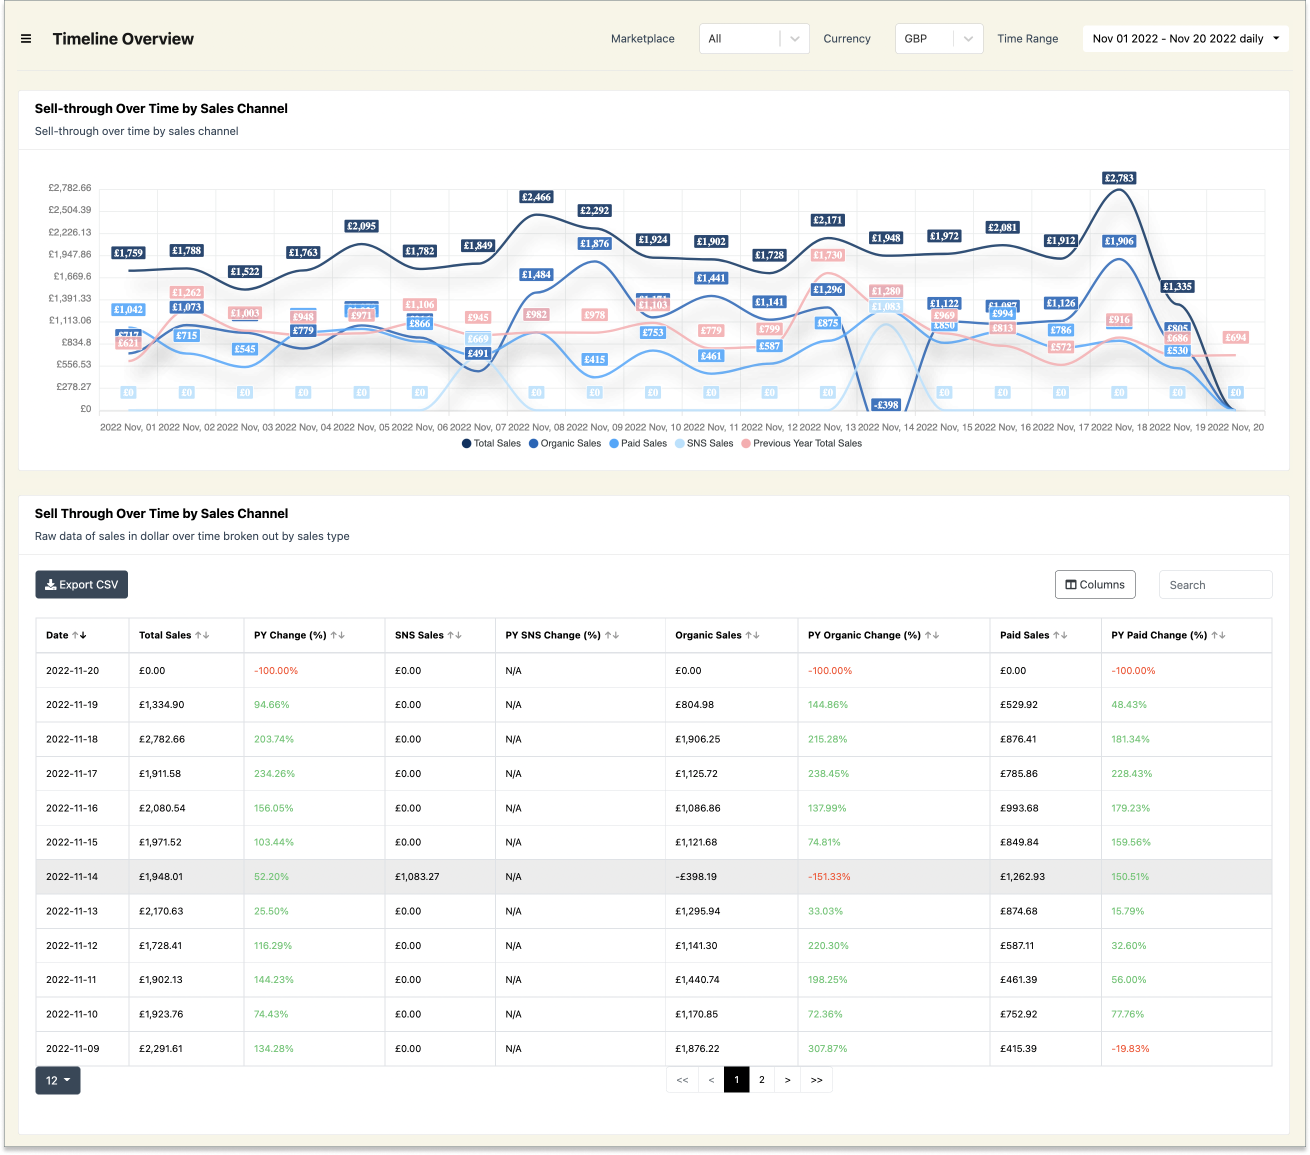Screen dimensions: 1310x1155
Task: Toggle Organic Sales series in legend
Action: (565, 443)
